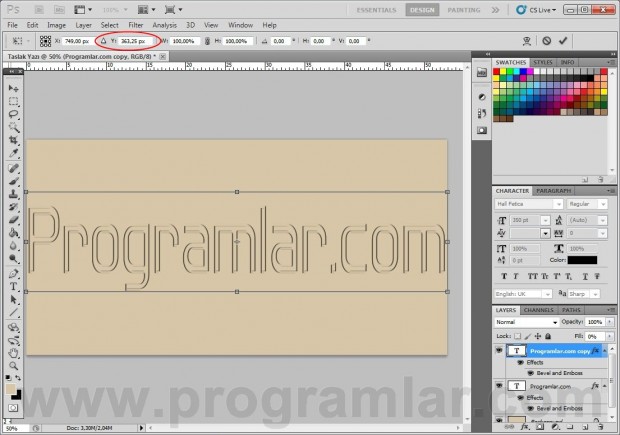Screen dimensions: 620x435
Task: Delete layer using trash icon
Action: coord(601,427)
